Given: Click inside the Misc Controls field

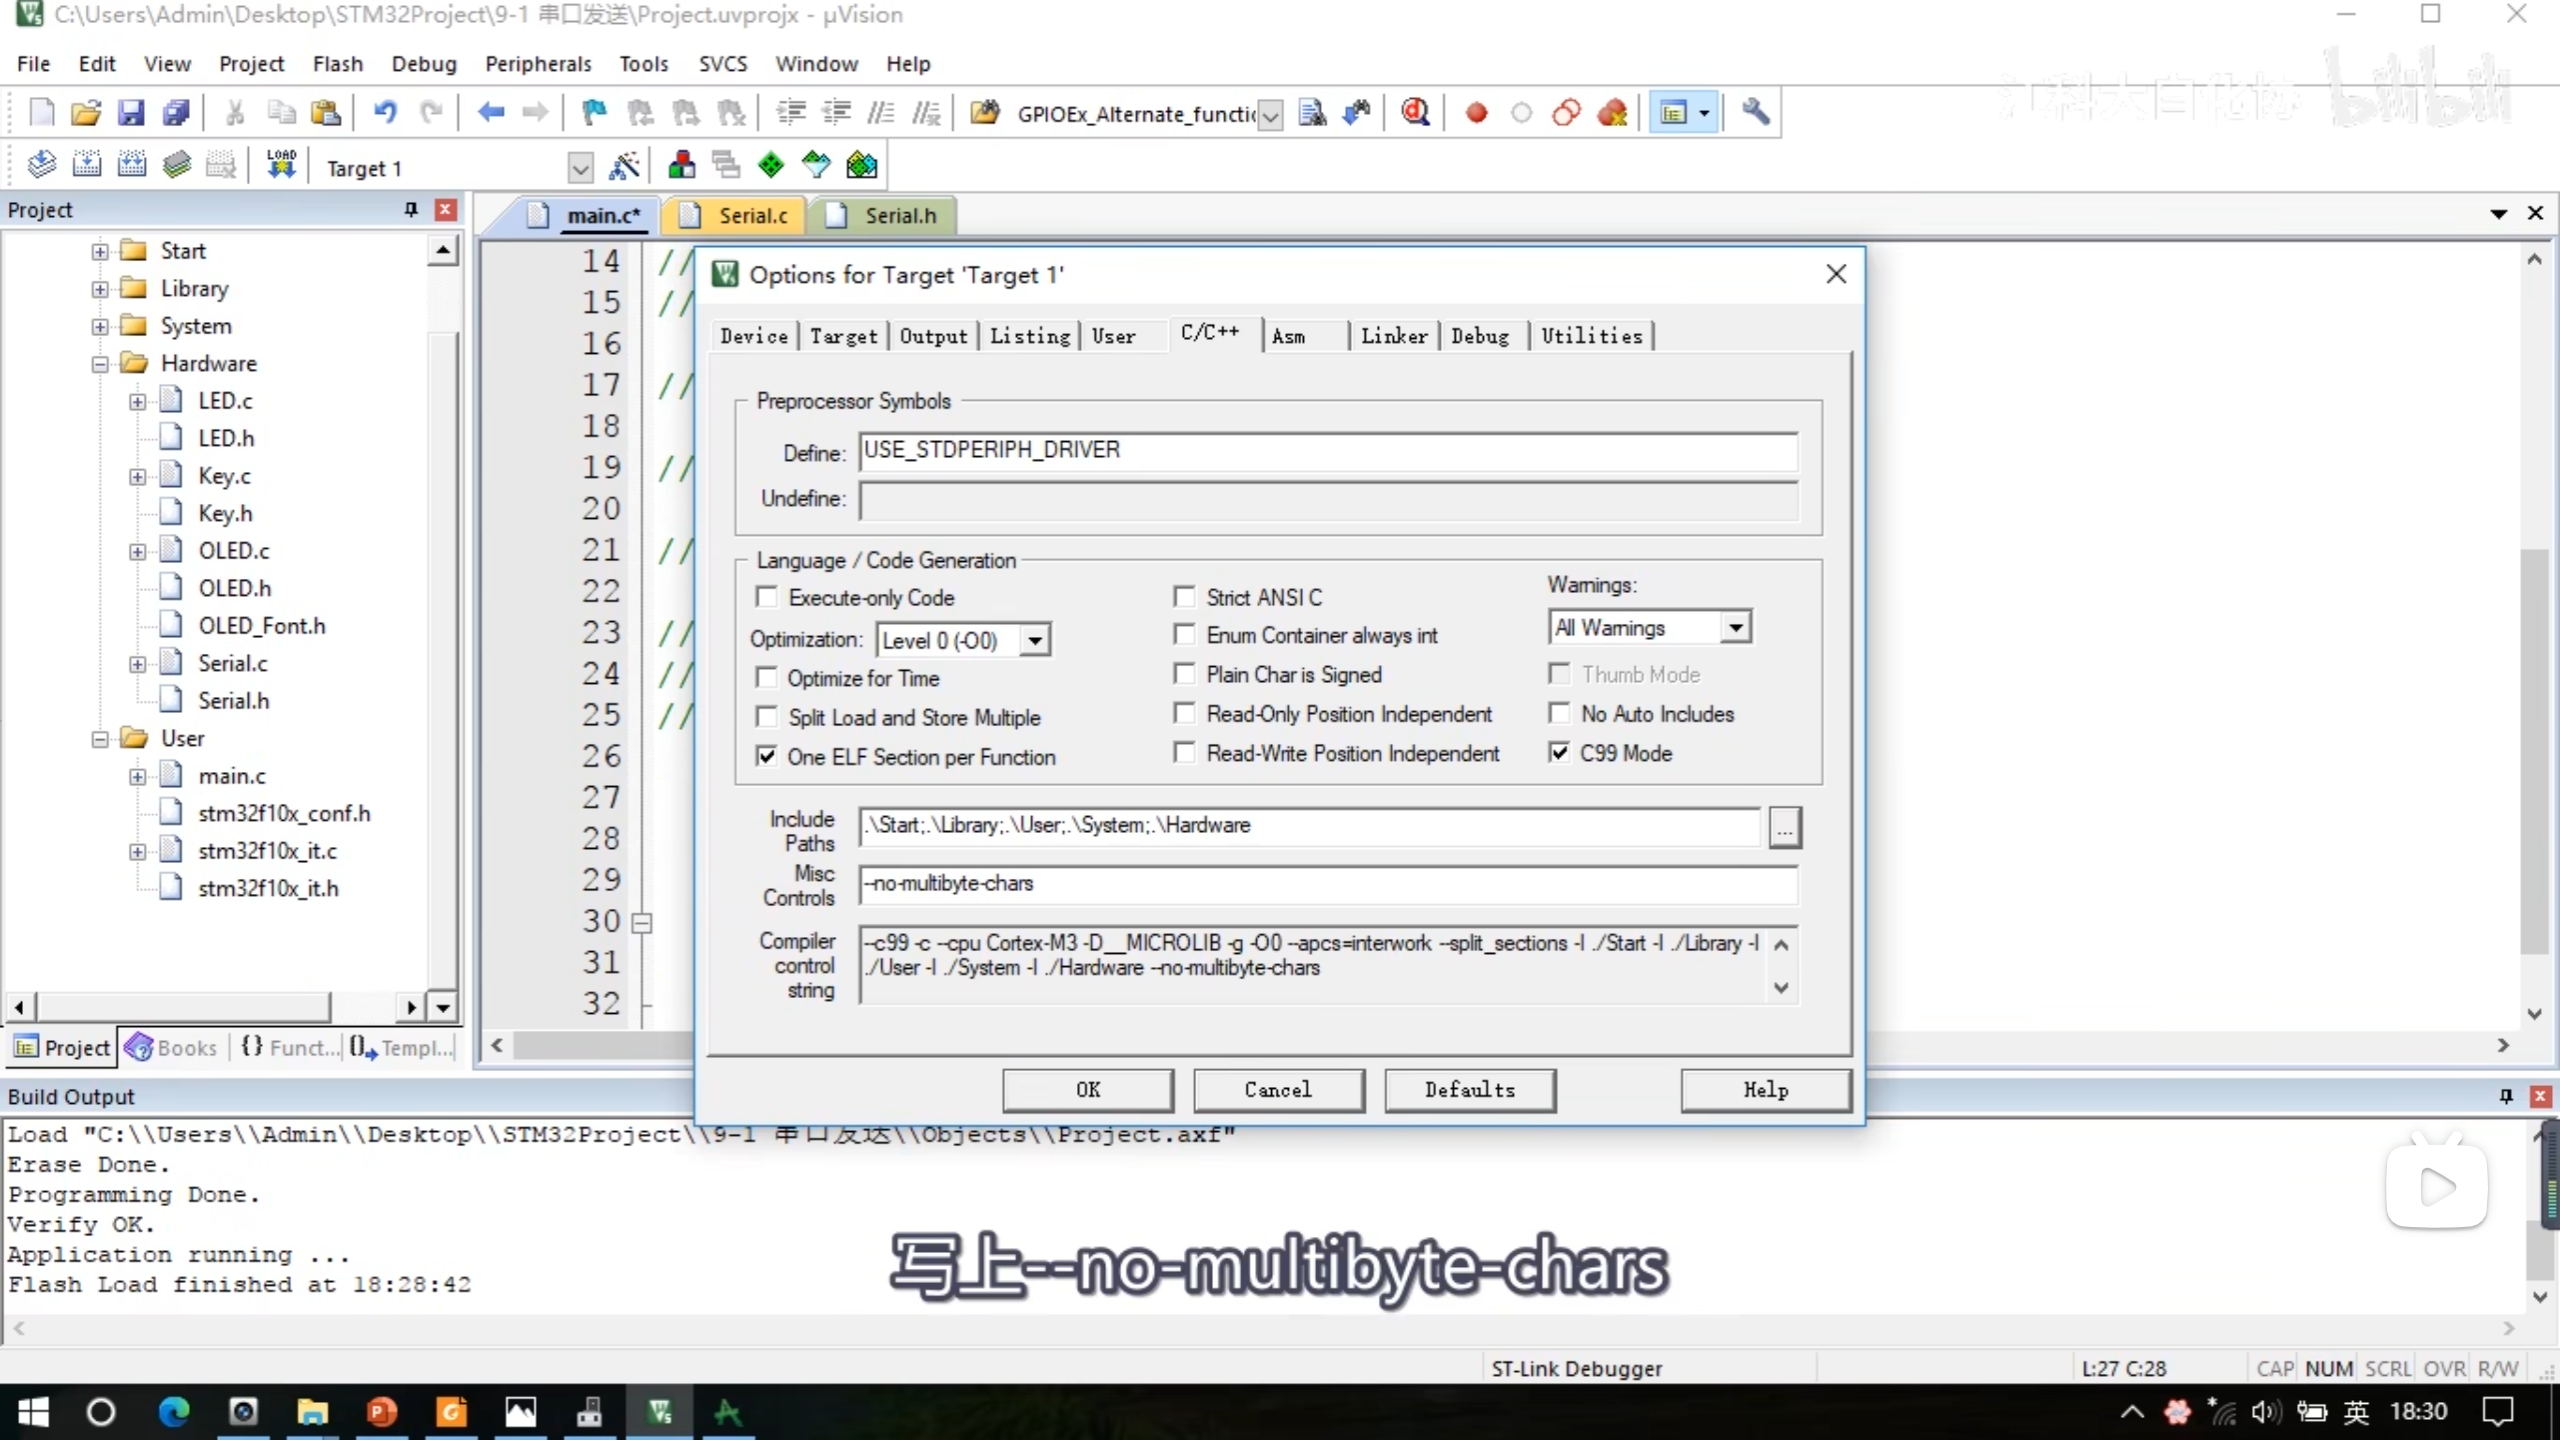Looking at the screenshot, I should (1327, 884).
